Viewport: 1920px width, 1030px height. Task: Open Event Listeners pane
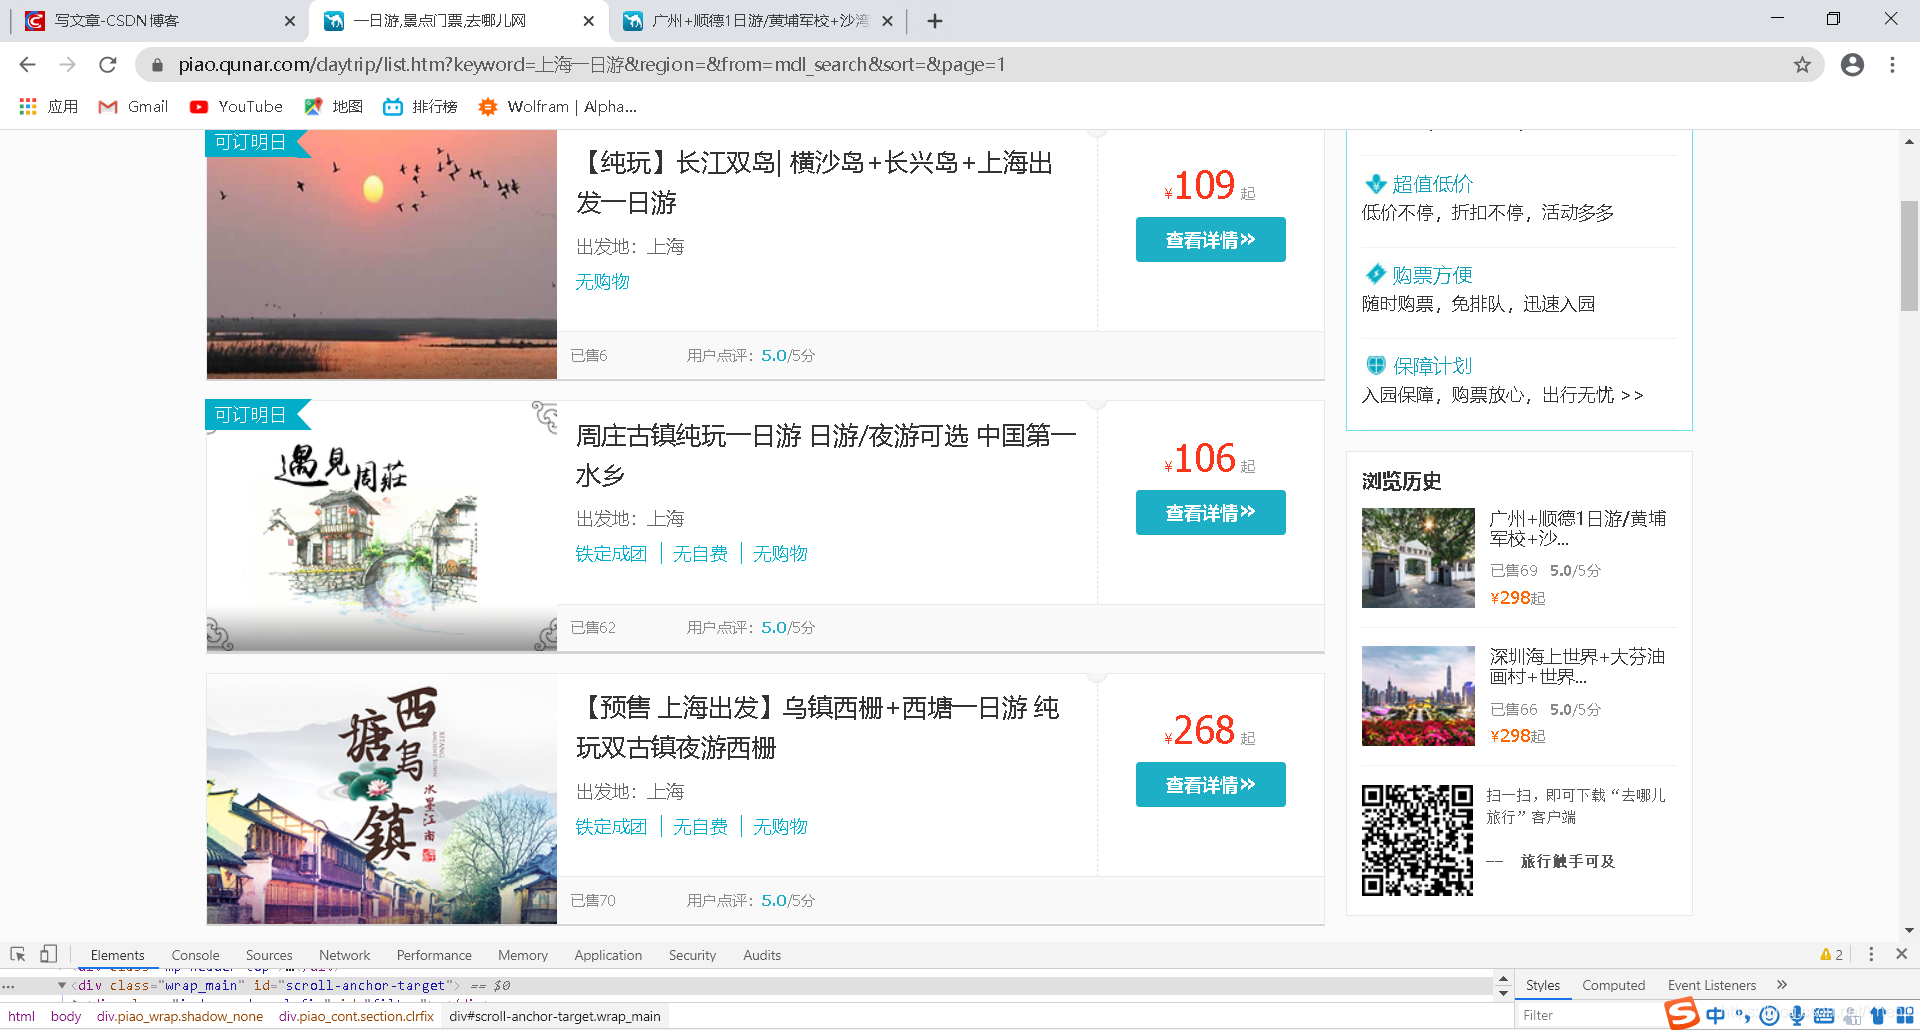pyautogui.click(x=1711, y=986)
